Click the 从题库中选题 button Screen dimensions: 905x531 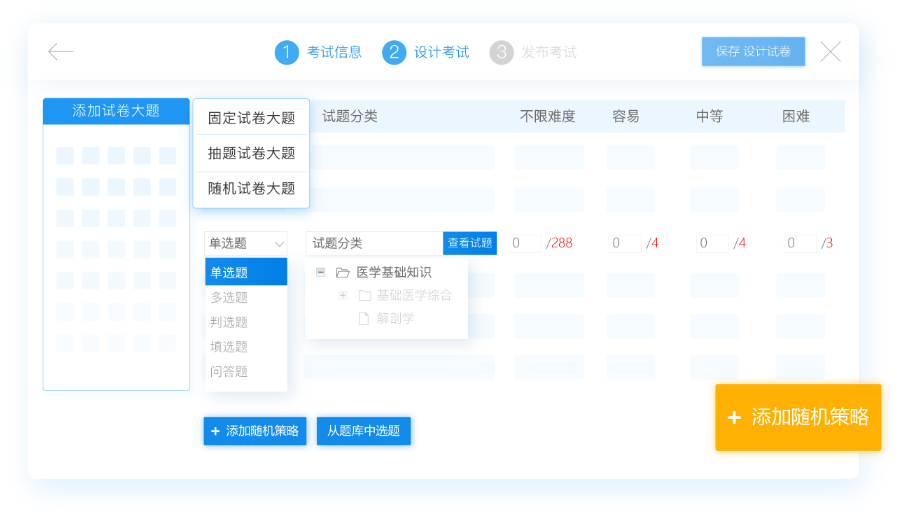point(364,431)
